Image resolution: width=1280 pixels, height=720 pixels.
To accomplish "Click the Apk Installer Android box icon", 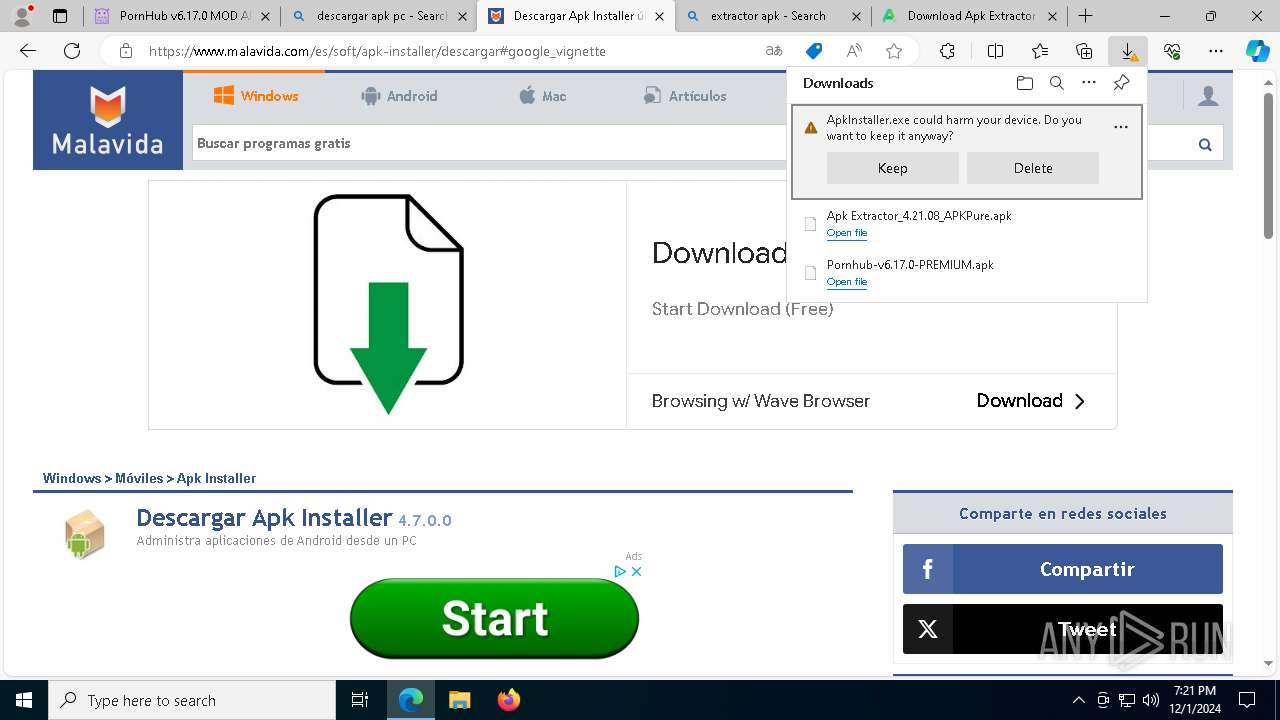I will point(85,533).
